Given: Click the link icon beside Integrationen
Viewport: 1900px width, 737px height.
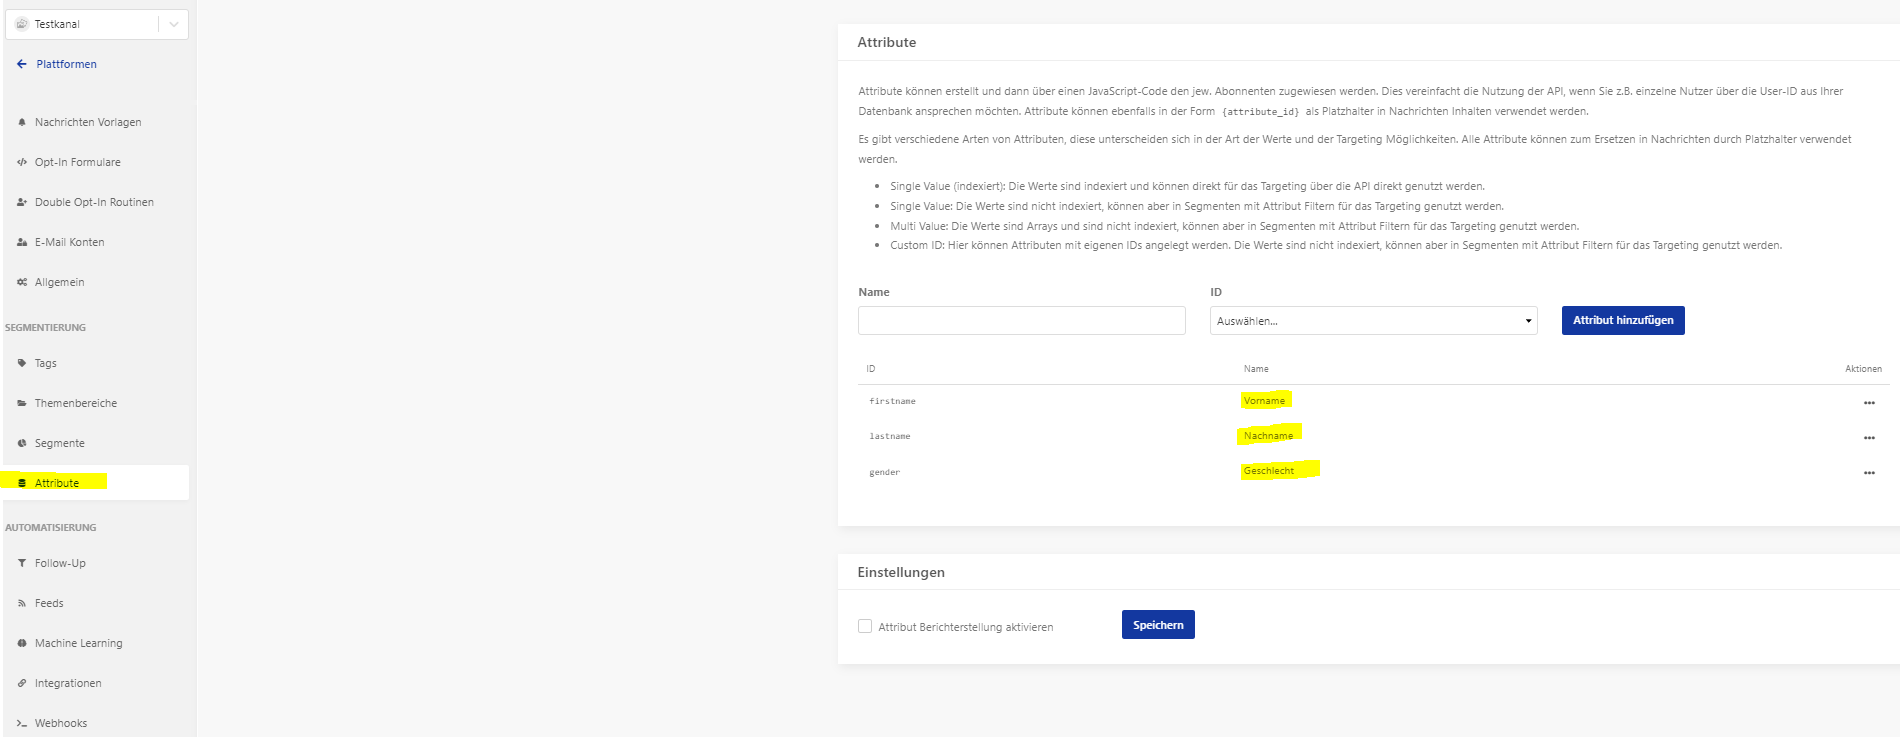Looking at the screenshot, I should tap(22, 683).
